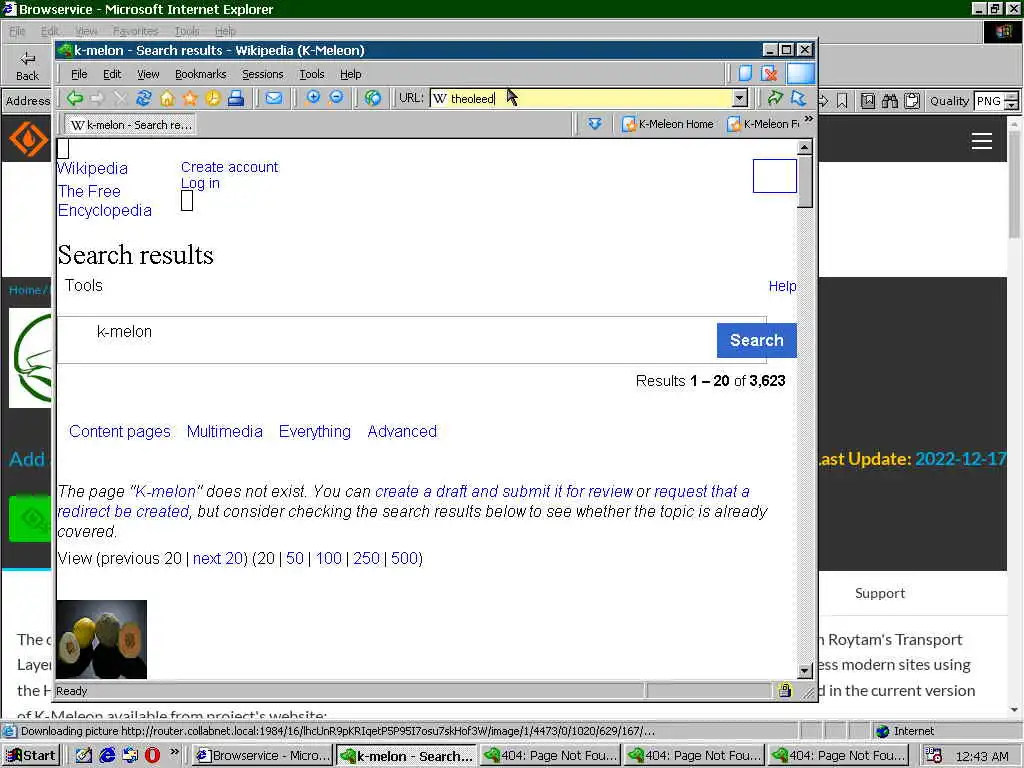
Task: Click the Zoom out magnifier icon
Action: (336, 98)
